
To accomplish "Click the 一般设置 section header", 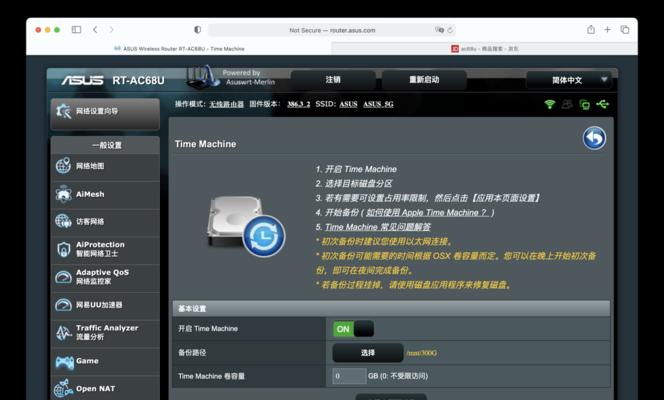I will click(x=107, y=145).
